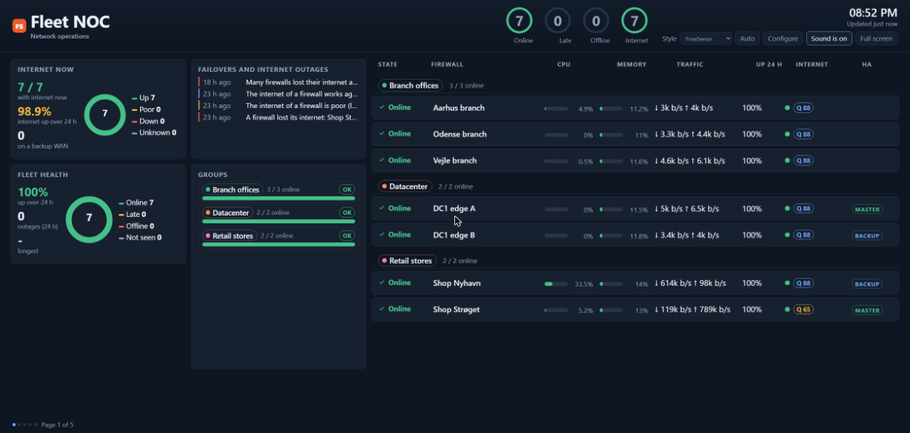Click the Q 88 badge for Odense branch

803,134
